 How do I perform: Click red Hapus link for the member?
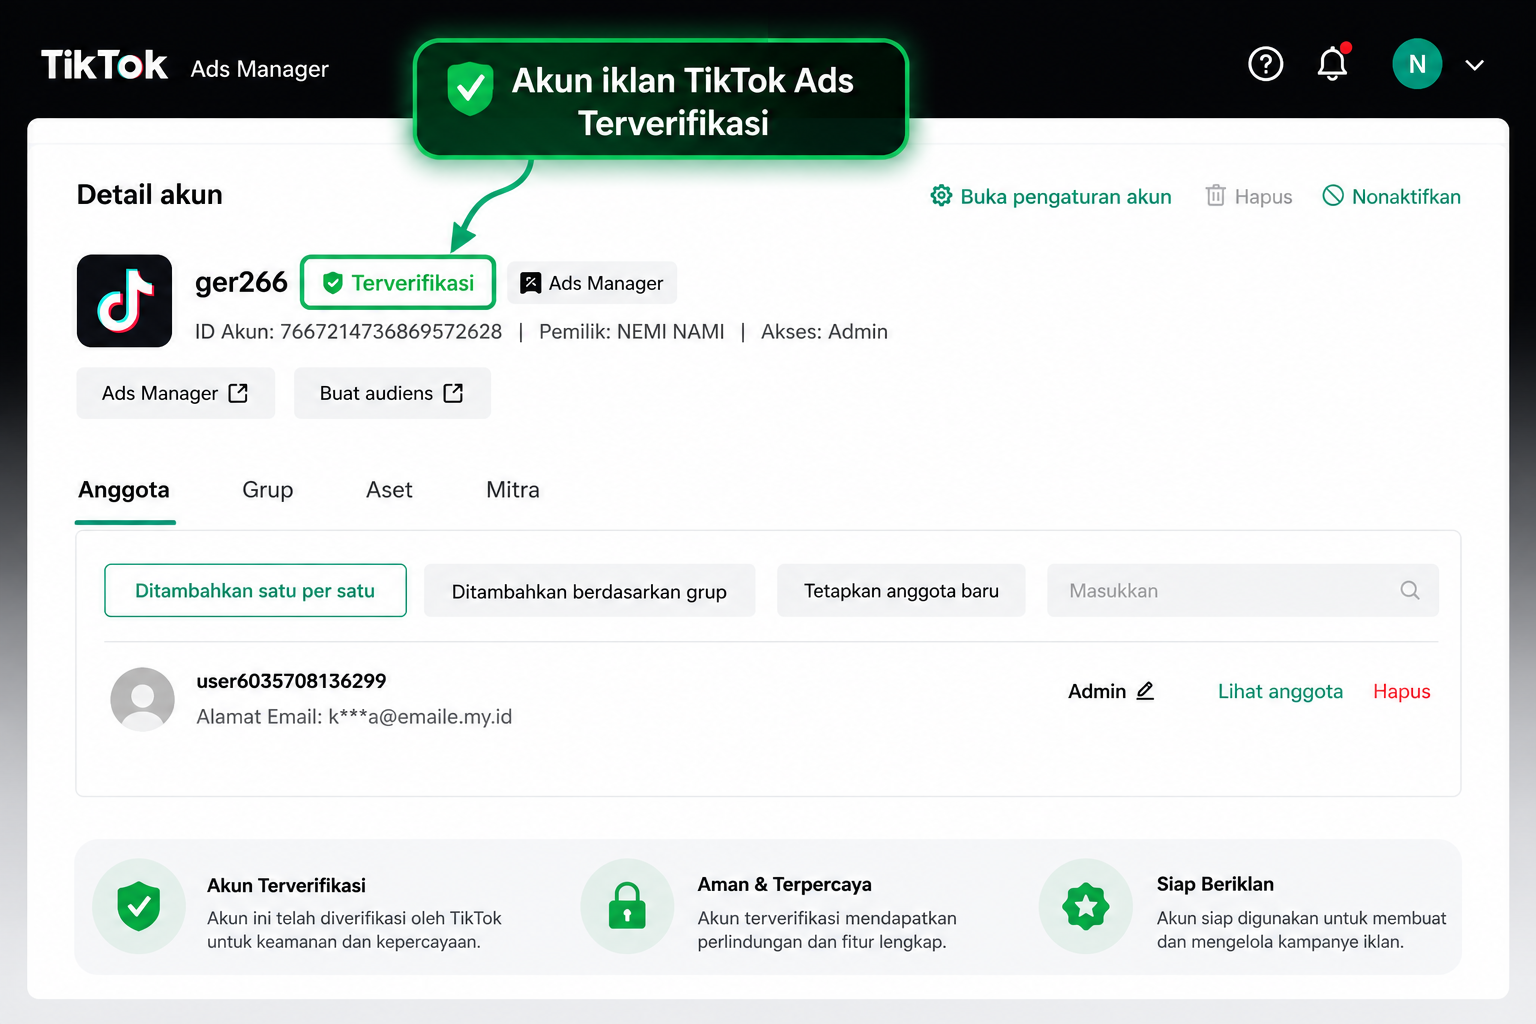coord(1401,691)
